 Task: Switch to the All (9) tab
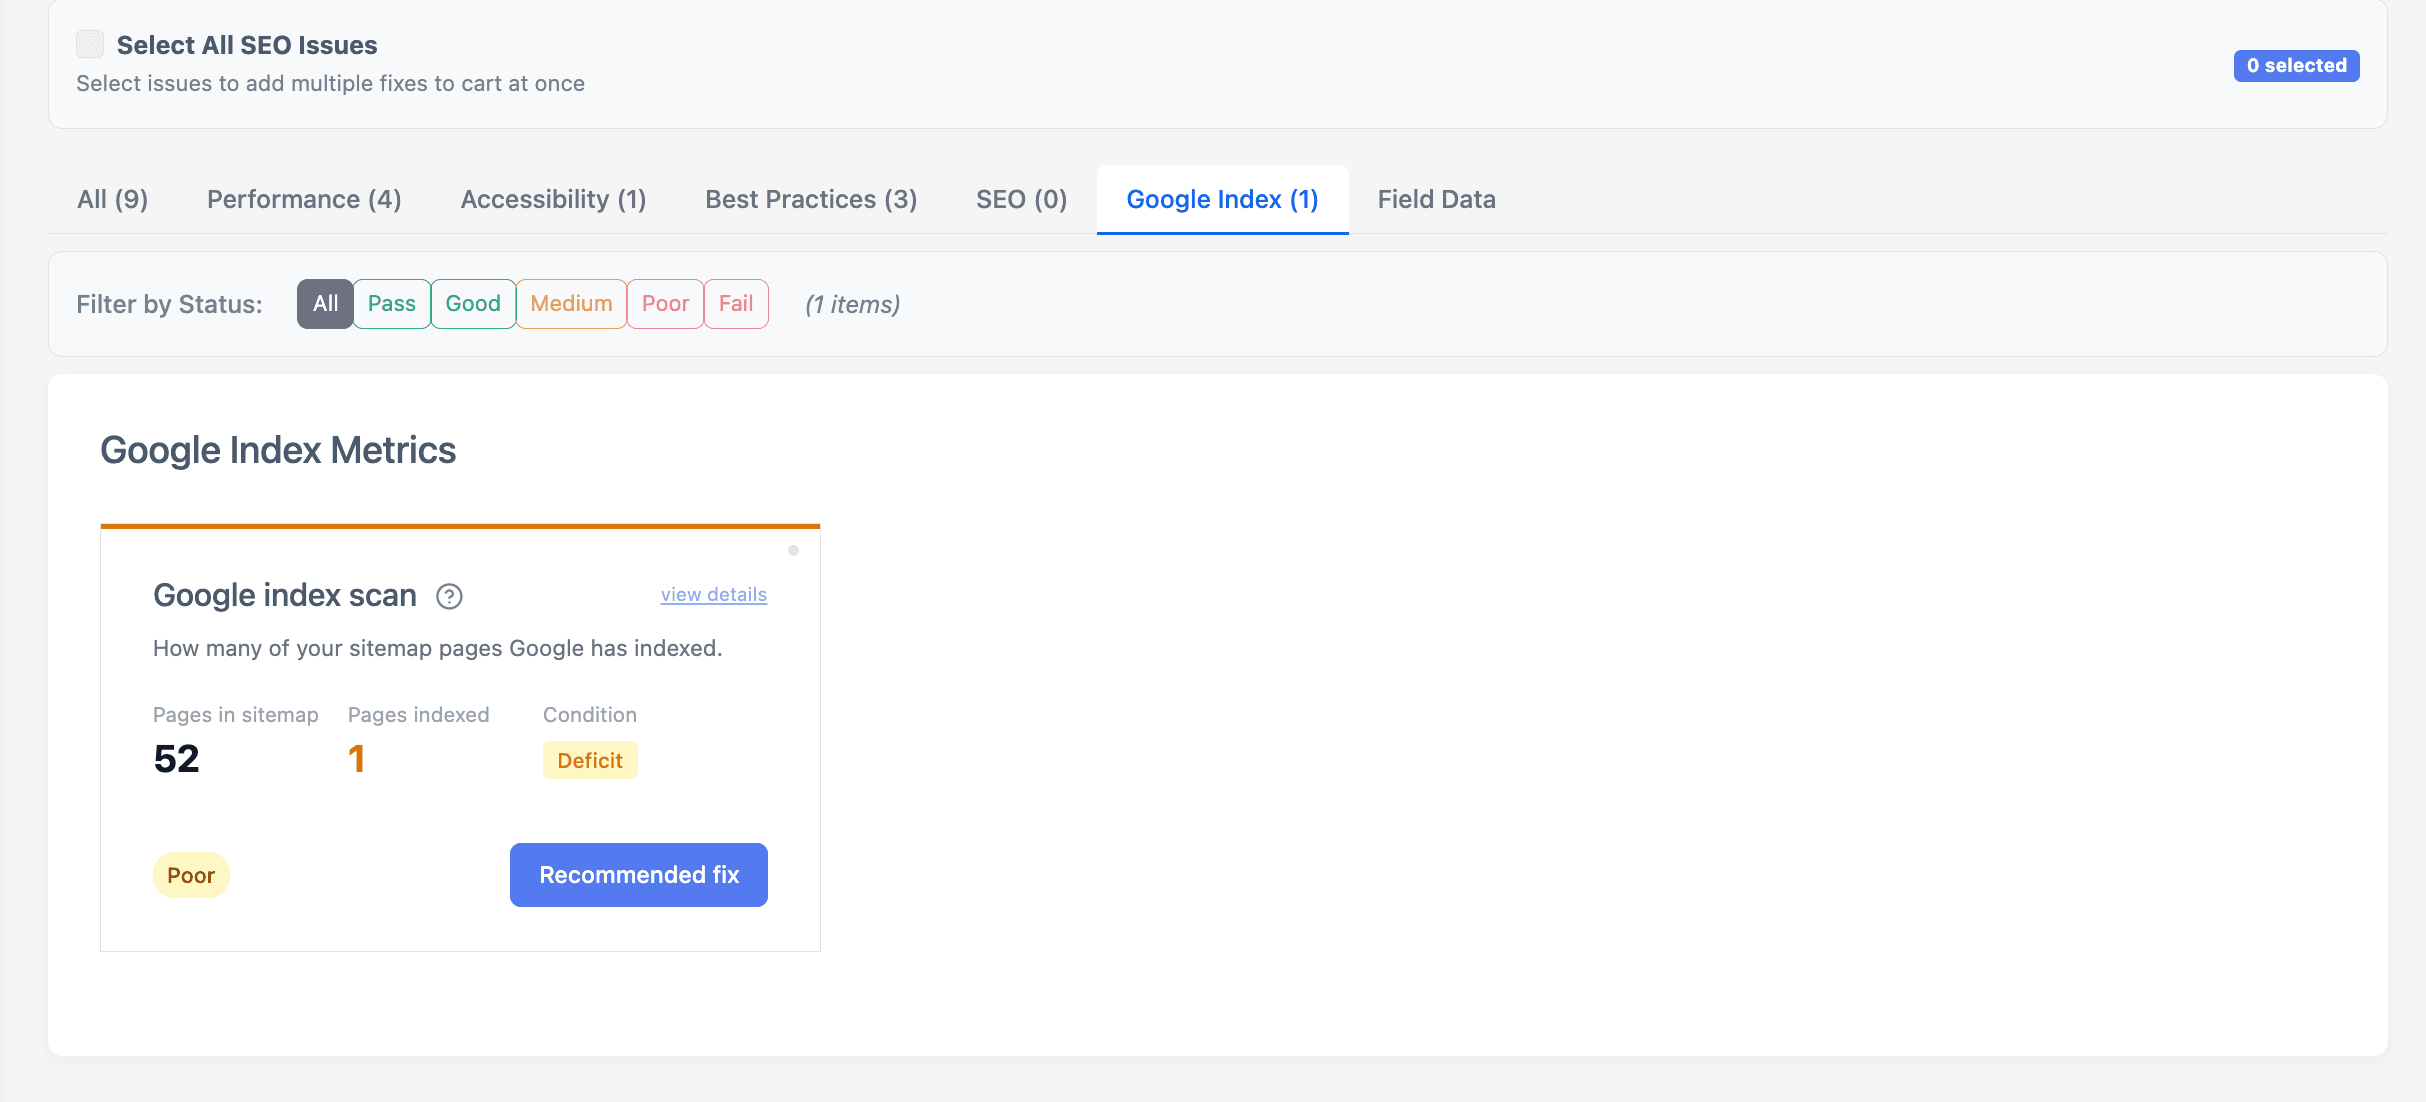pos(113,199)
